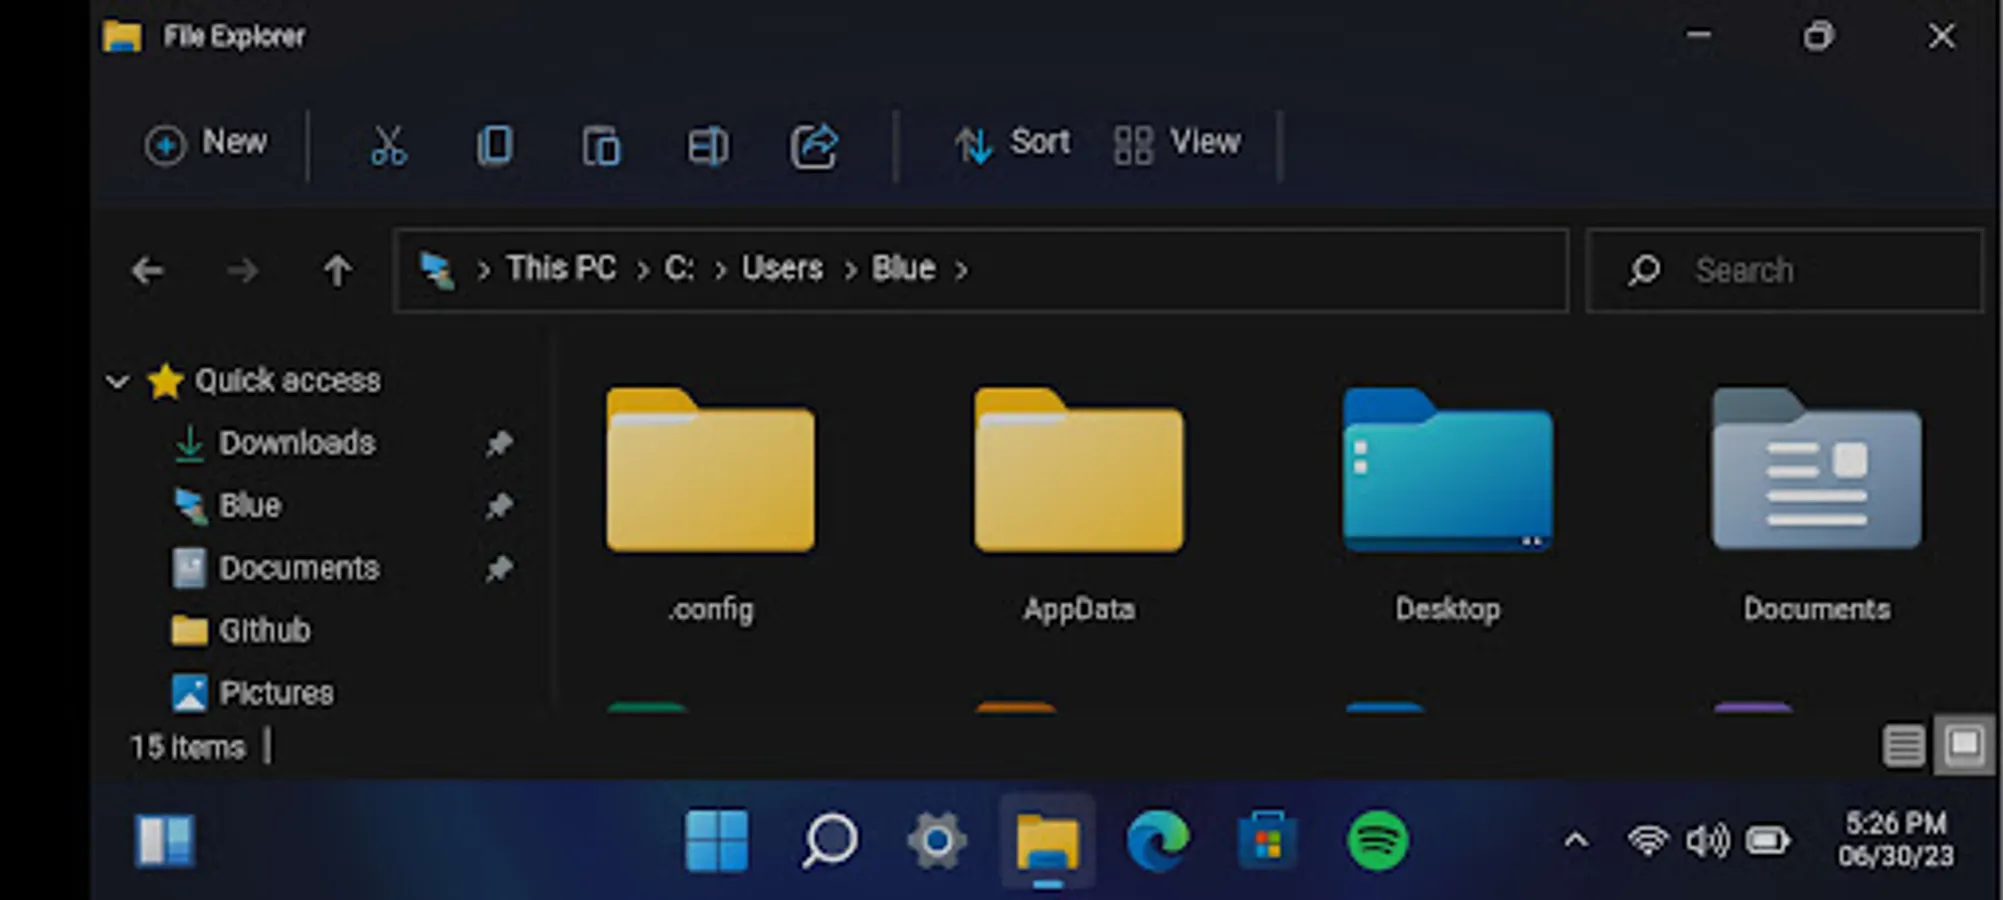Click the Rename icon in toolbar
The image size is (2003, 900).
707,147
